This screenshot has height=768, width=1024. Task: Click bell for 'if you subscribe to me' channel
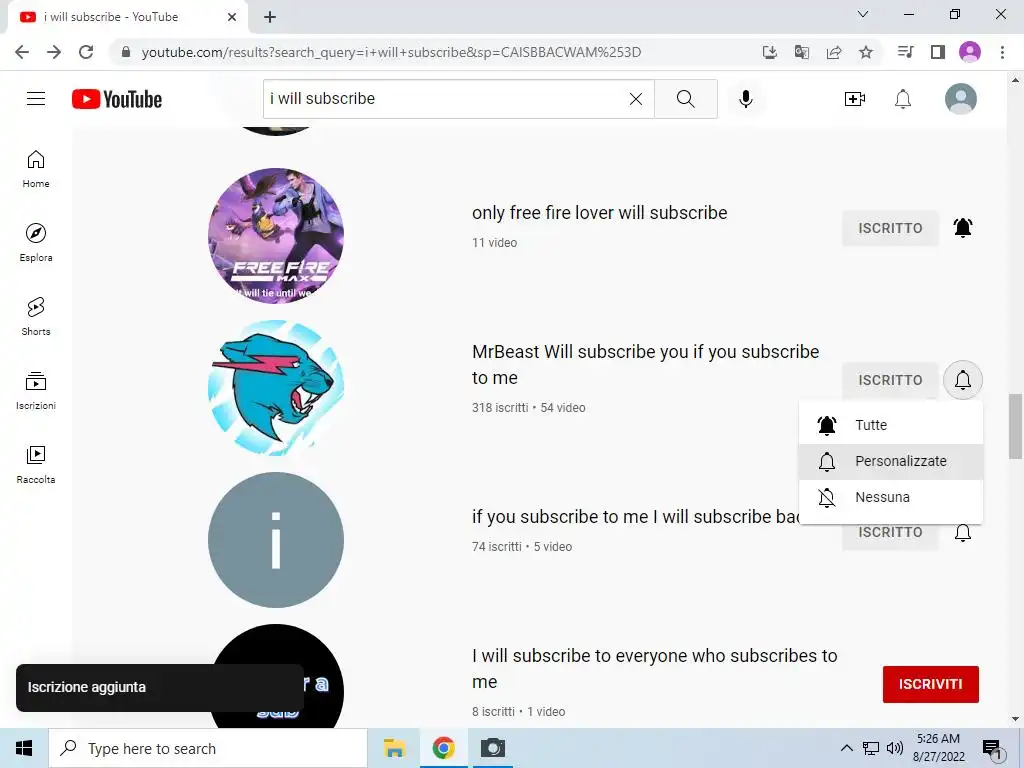(x=963, y=532)
